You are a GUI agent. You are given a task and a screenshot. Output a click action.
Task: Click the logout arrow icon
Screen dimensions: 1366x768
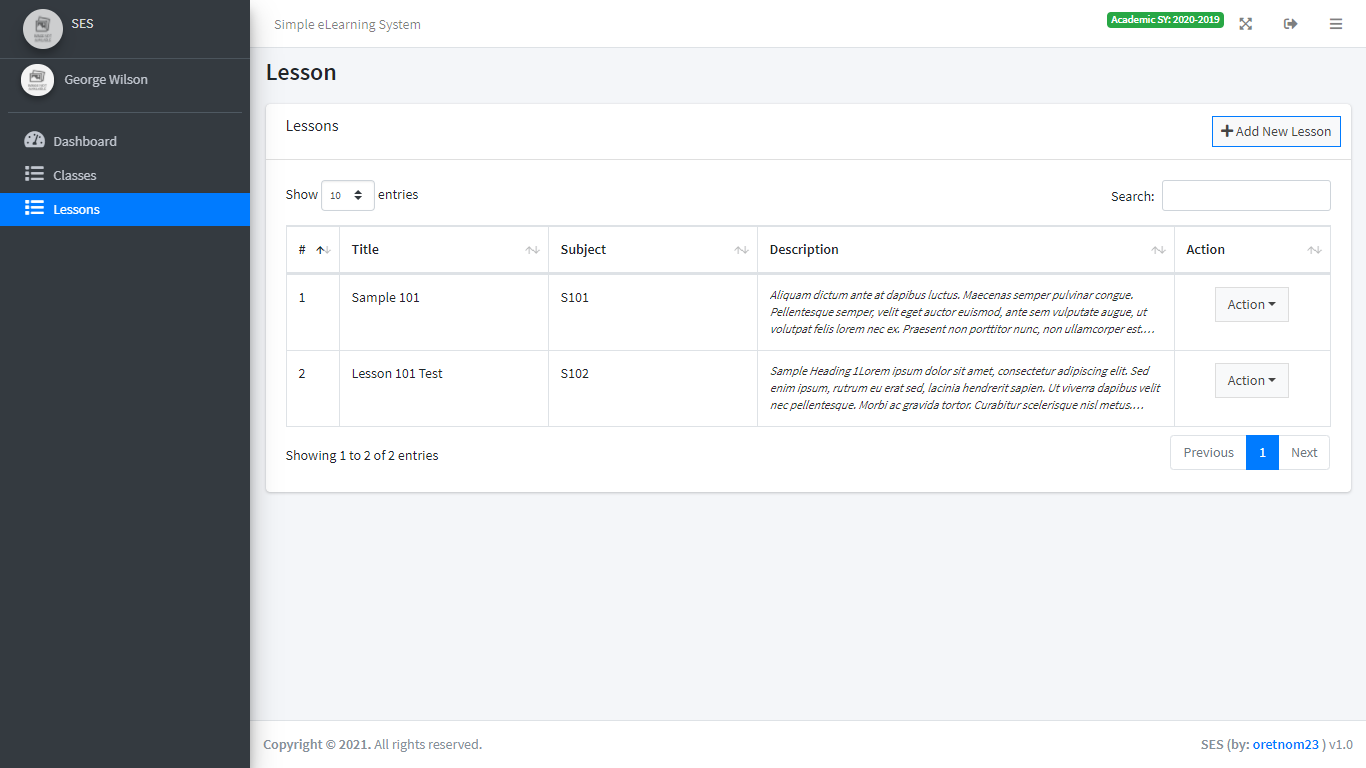coord(1291,24)
